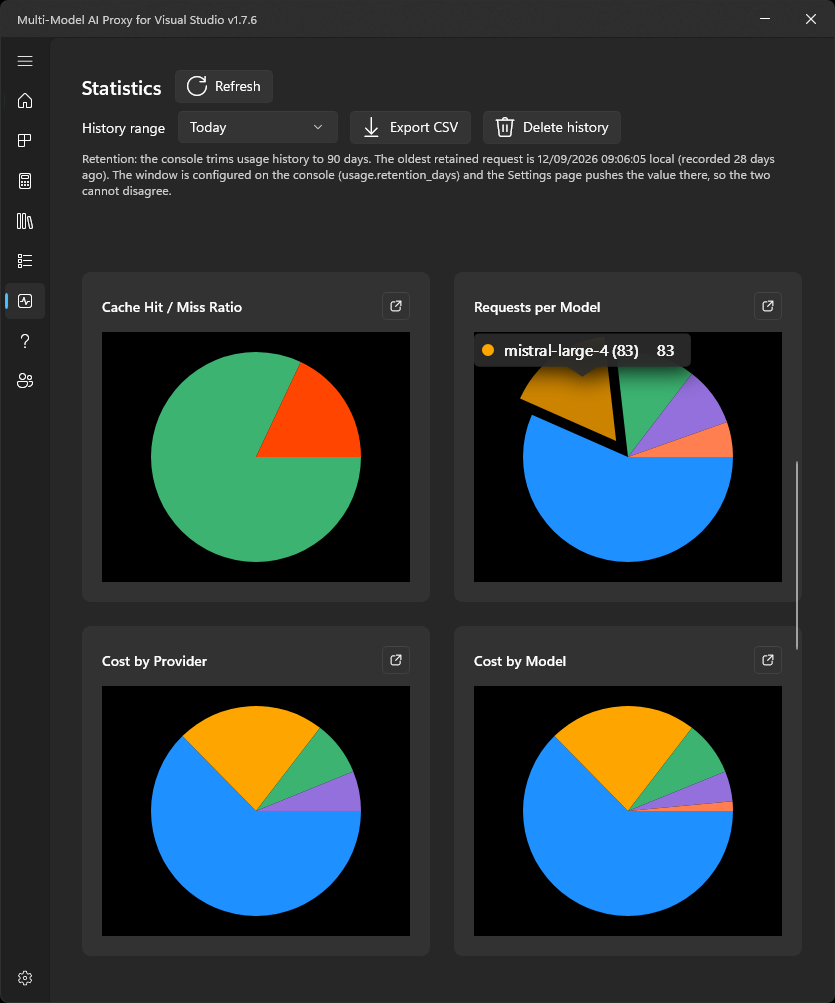This screenshot has width=835, height=1003.
Task: Click the Delete history button
Action: [x=552, y=127]
